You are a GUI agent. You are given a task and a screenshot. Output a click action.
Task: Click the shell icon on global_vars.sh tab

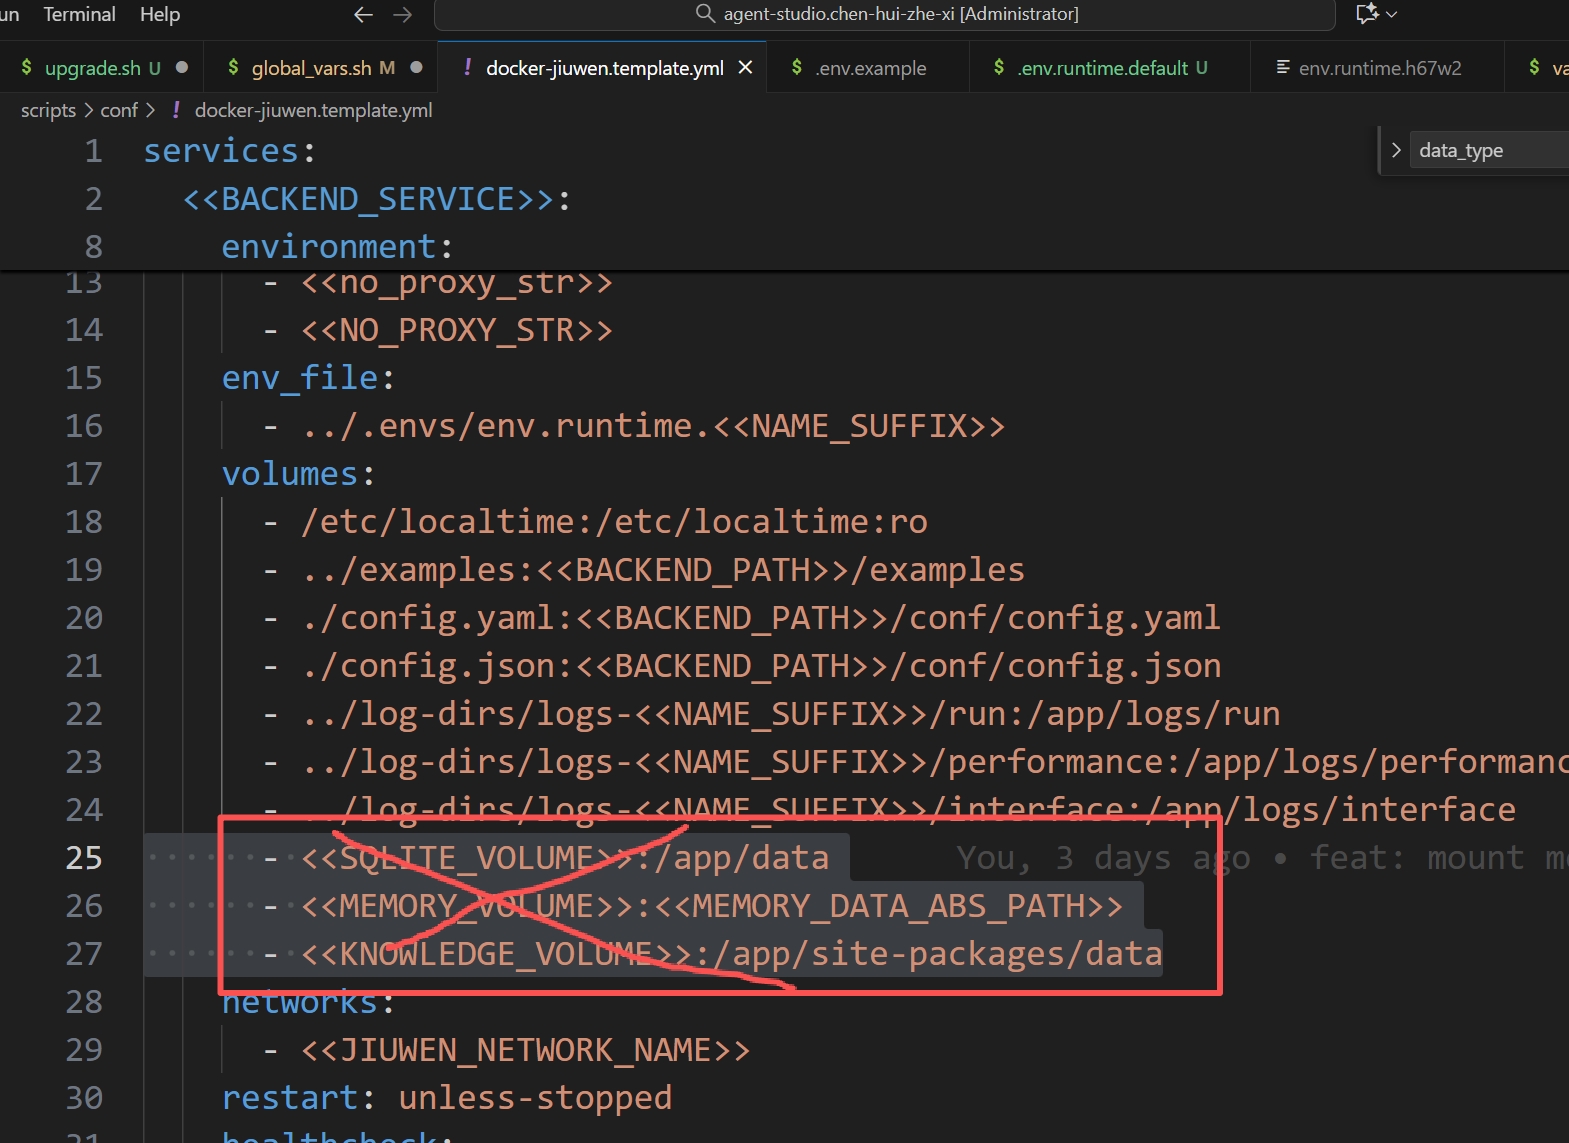click(x=233, y=67)
